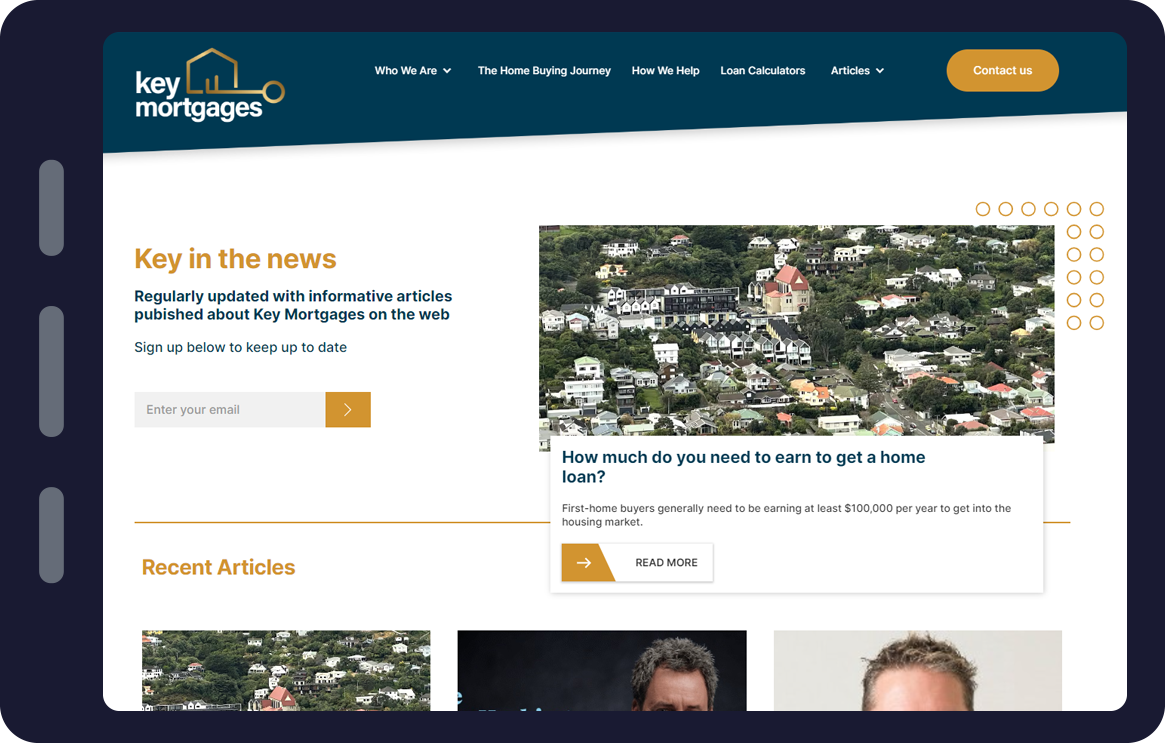Open the article thumbnail with dark background portrait
Image resolution: width=1165 pixels, height=743 pixels.
coord(601,670)
